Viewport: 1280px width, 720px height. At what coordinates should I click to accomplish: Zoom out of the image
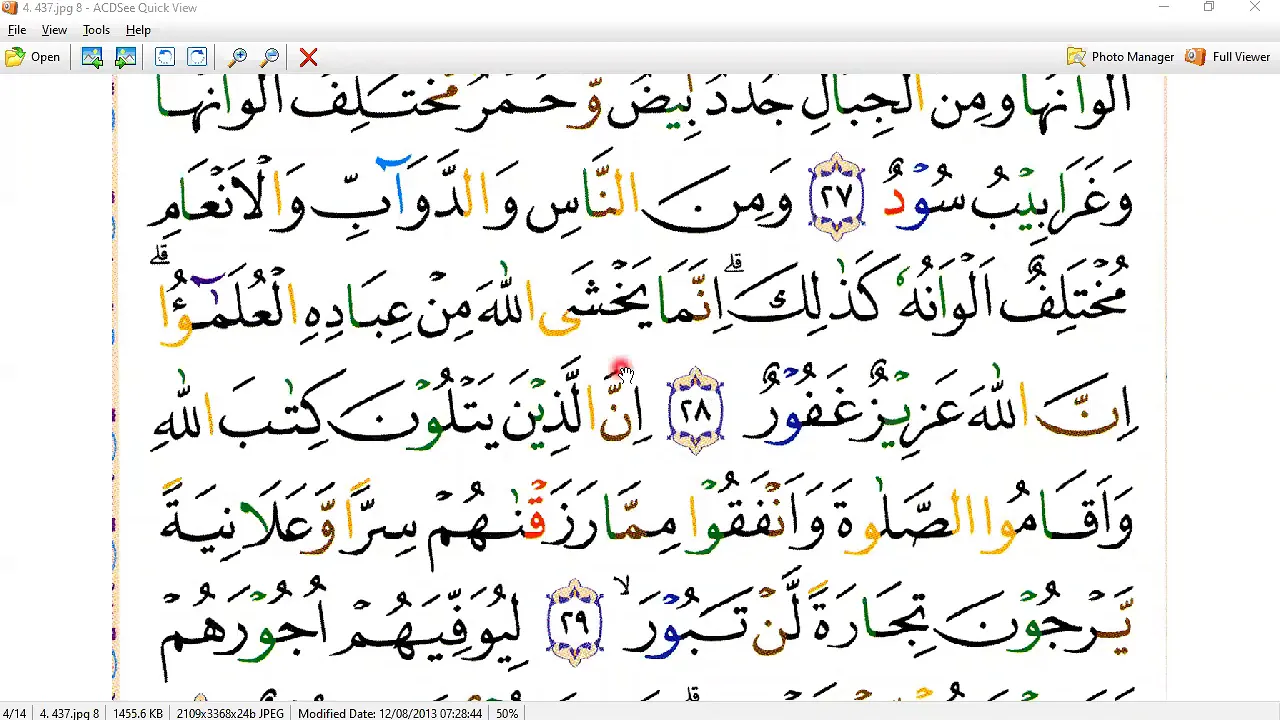[269, 57]
